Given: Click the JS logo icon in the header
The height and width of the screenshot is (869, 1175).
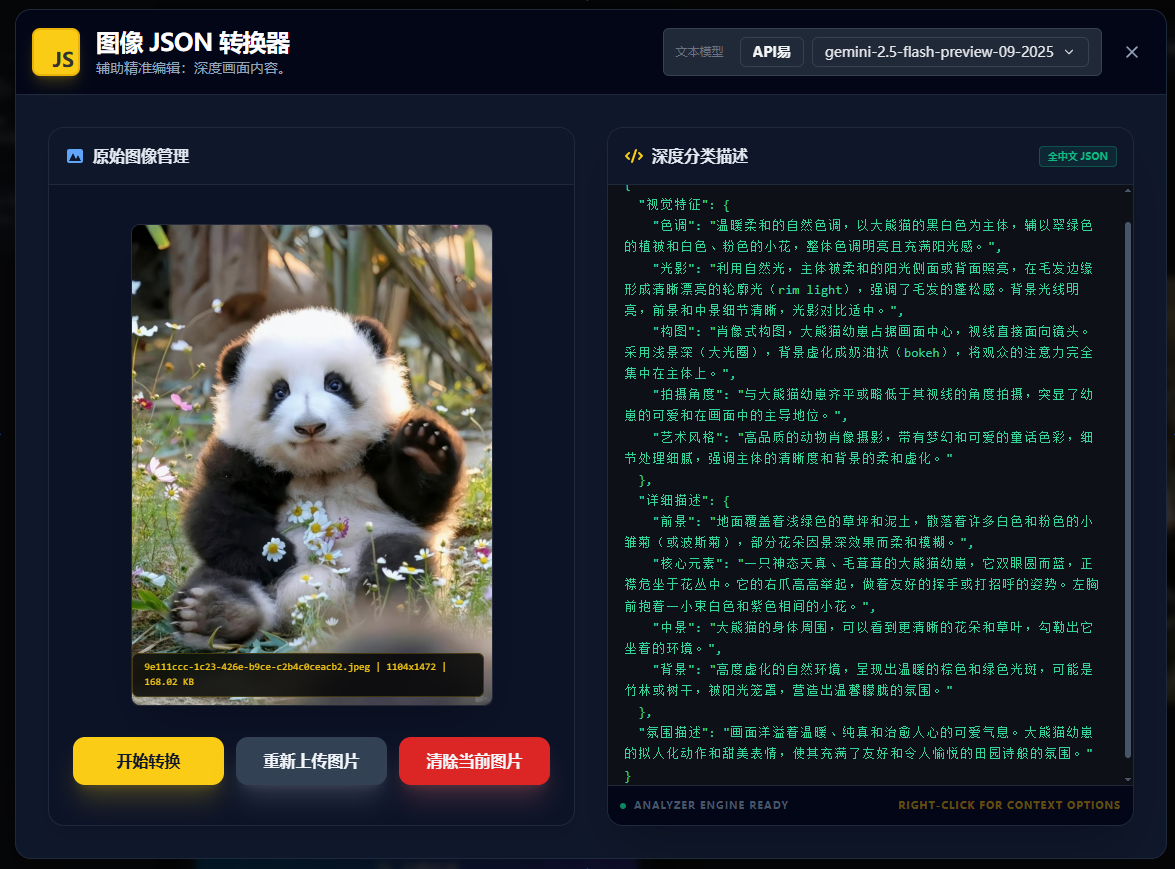Looking at the screenshot, I should [x=56, y=52].
